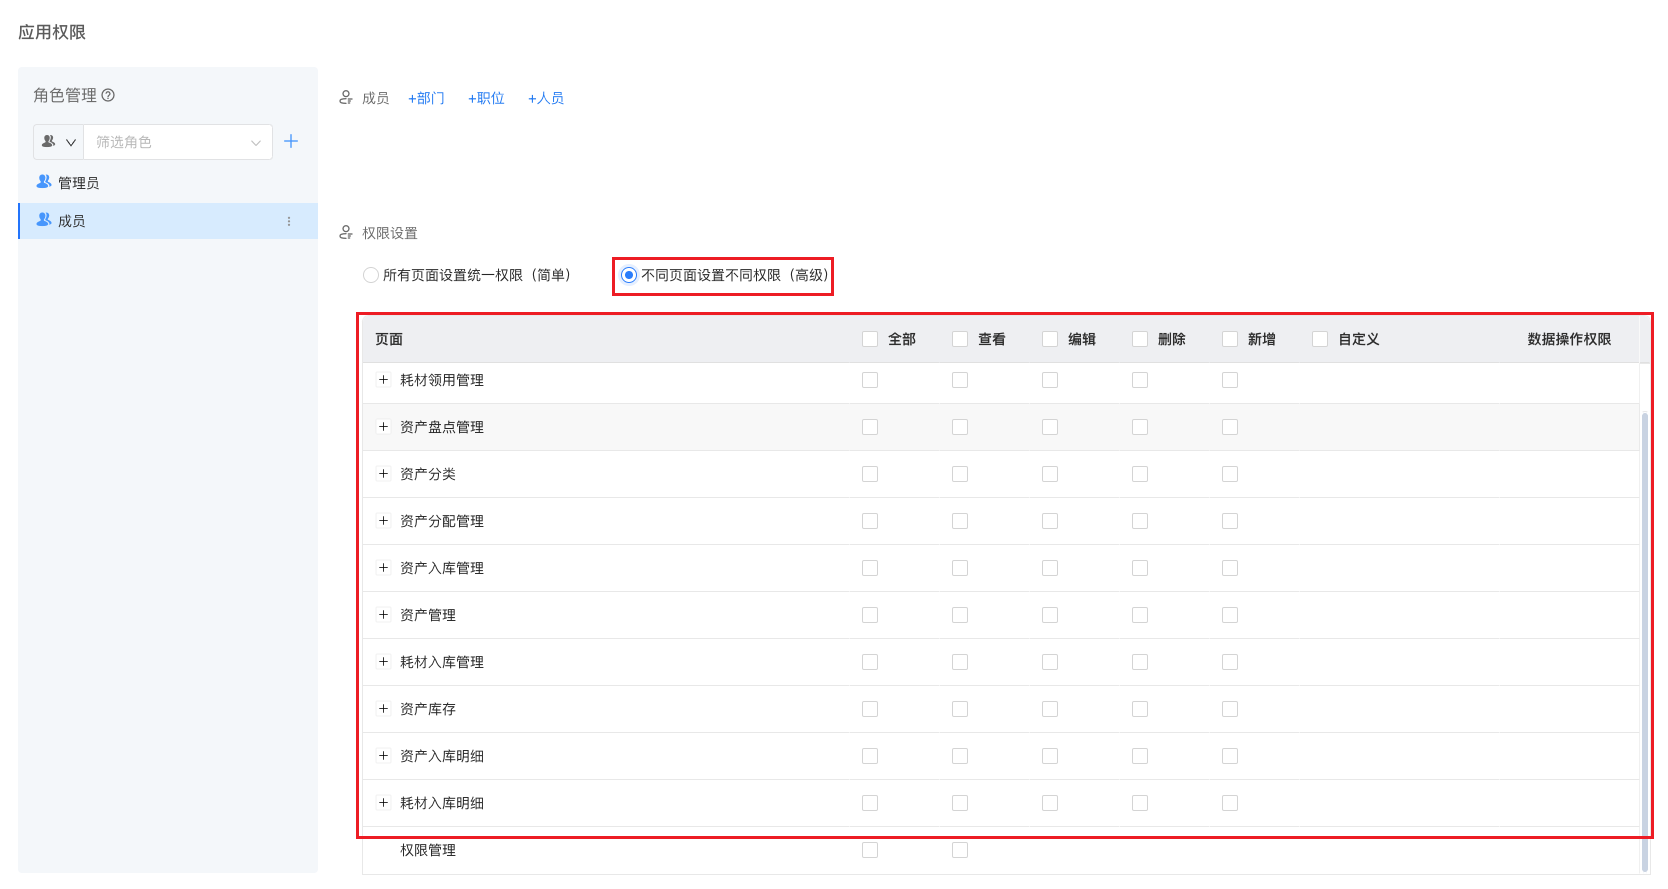Check the 自定义 header checkbox
This screenshot has width=1668, height=889.
tap(1320, 339)
